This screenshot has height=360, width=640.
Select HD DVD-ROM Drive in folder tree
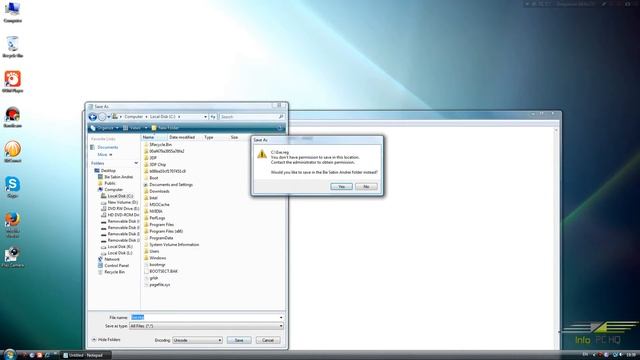point(120,215)
